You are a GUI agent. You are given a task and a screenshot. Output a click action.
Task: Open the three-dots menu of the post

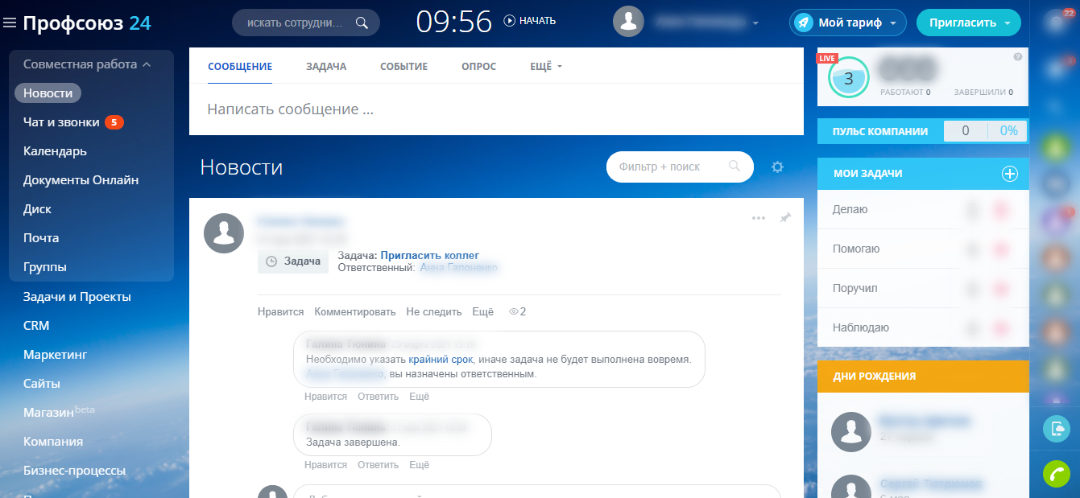(x=758, y=218)
